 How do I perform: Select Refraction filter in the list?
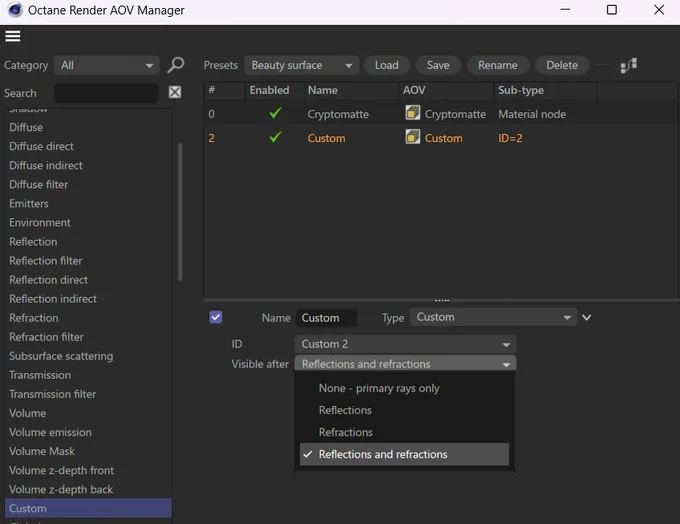pyautogui.click(x=88, y=337)
